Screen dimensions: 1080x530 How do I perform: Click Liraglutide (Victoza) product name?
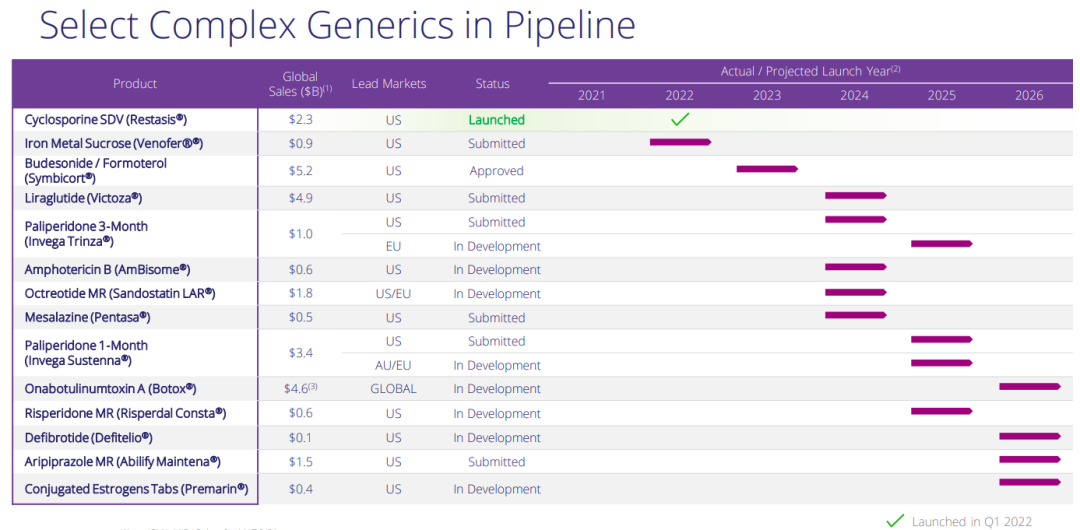(x=83, y=198)
